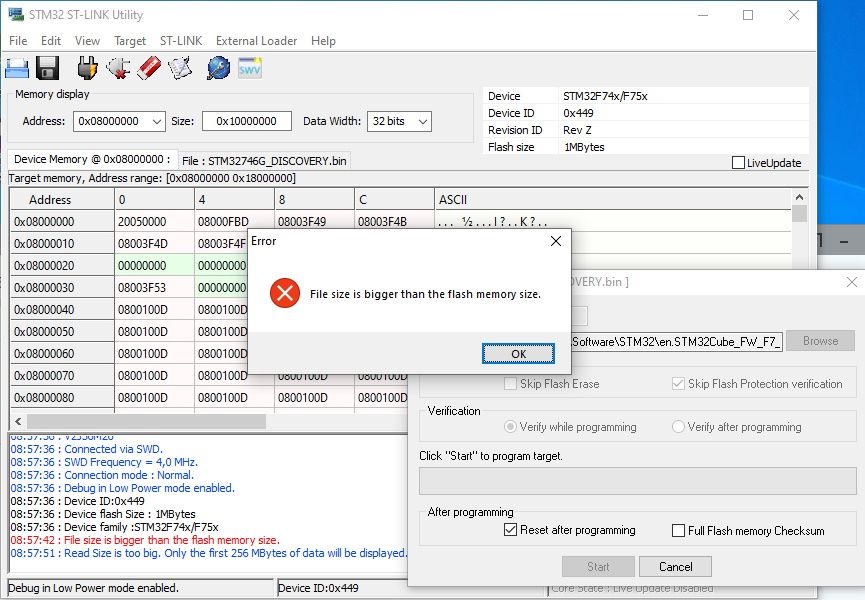This screenshot has height=600, width=865.
Task: Disconnect from target icon
Action: pyautogui.click(x=118, y=68)
